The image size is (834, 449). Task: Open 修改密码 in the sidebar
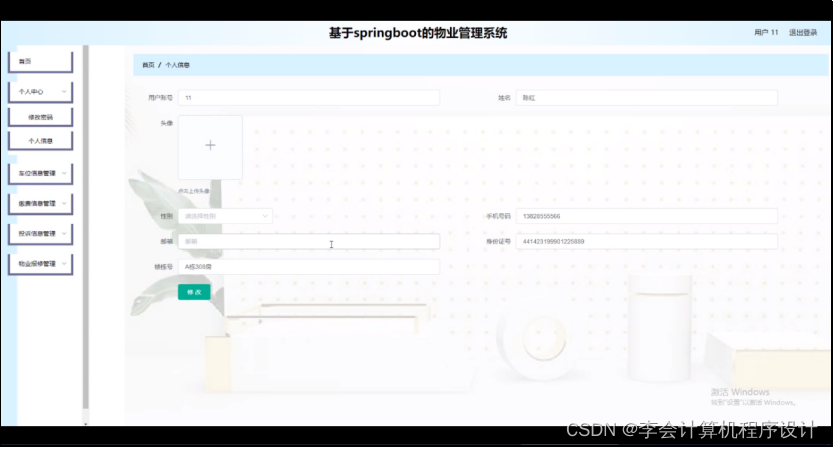(40, 117)
